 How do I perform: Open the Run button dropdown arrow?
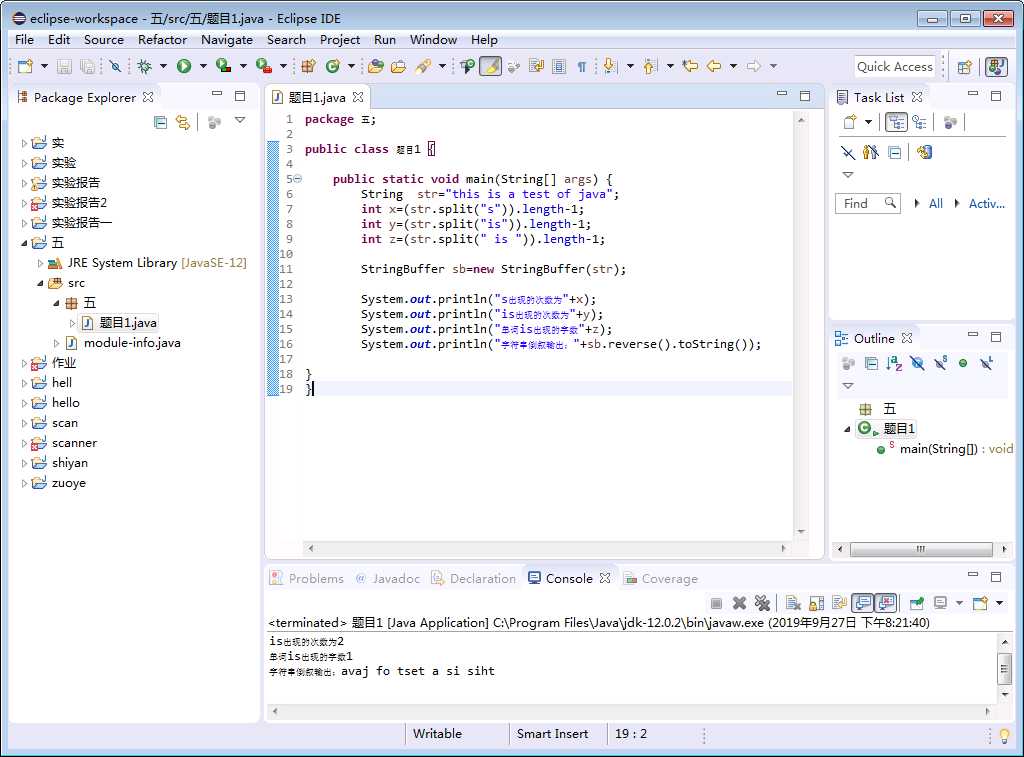tap(203, 66)
